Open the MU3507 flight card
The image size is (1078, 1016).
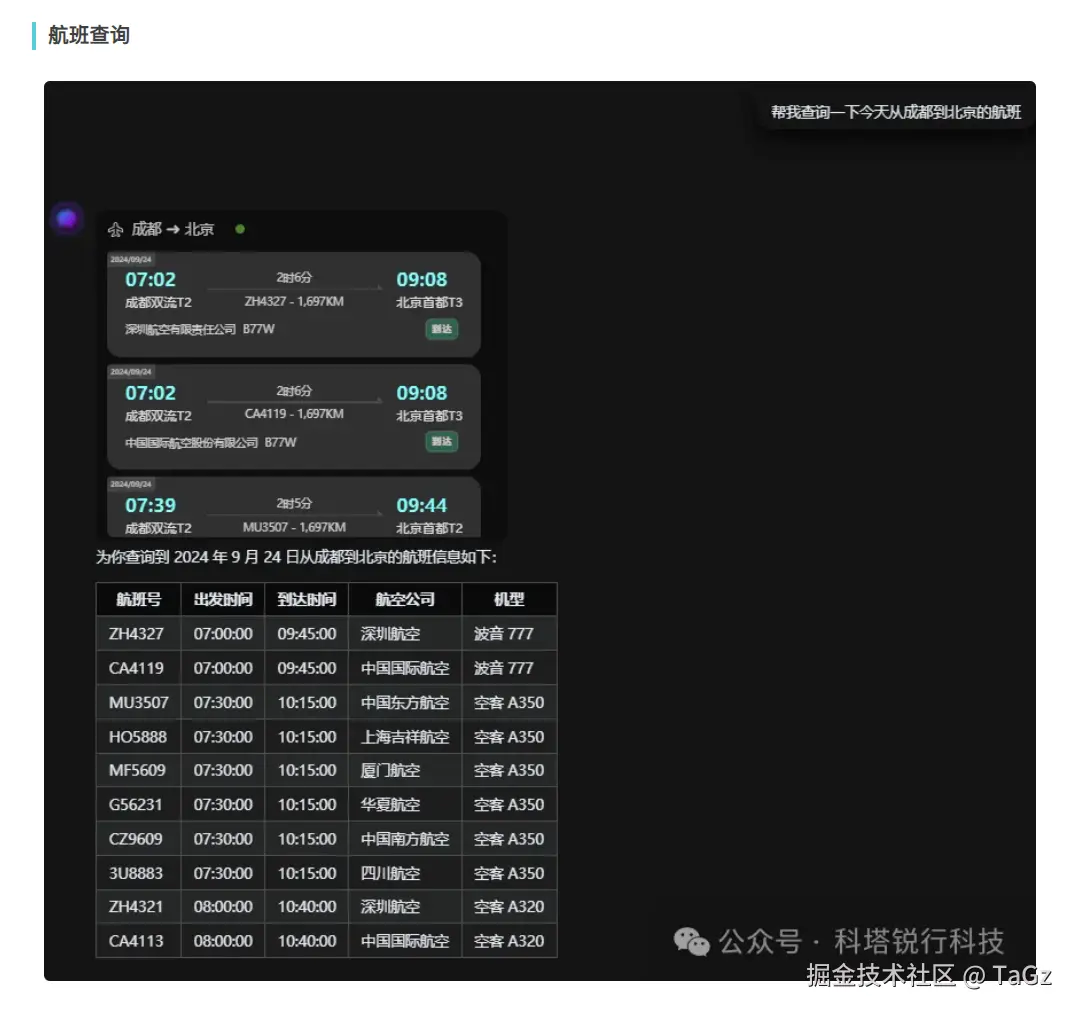point(294,507)
